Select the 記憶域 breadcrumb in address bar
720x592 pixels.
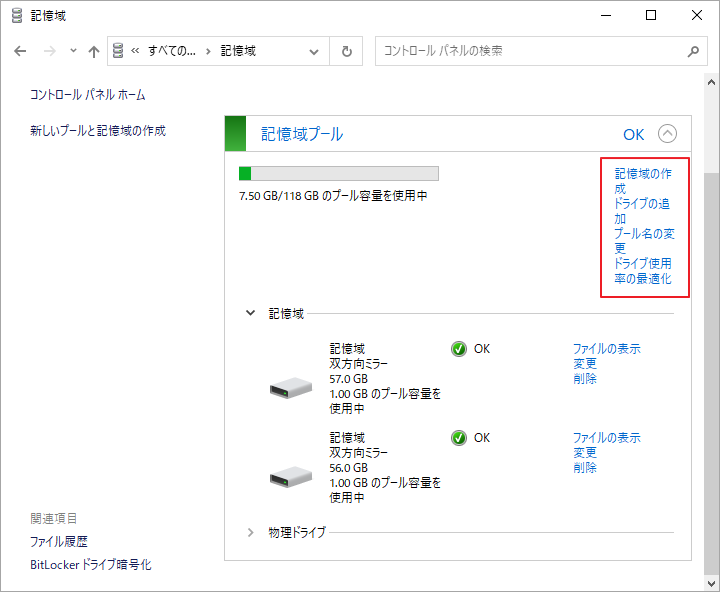coord(238,51)
